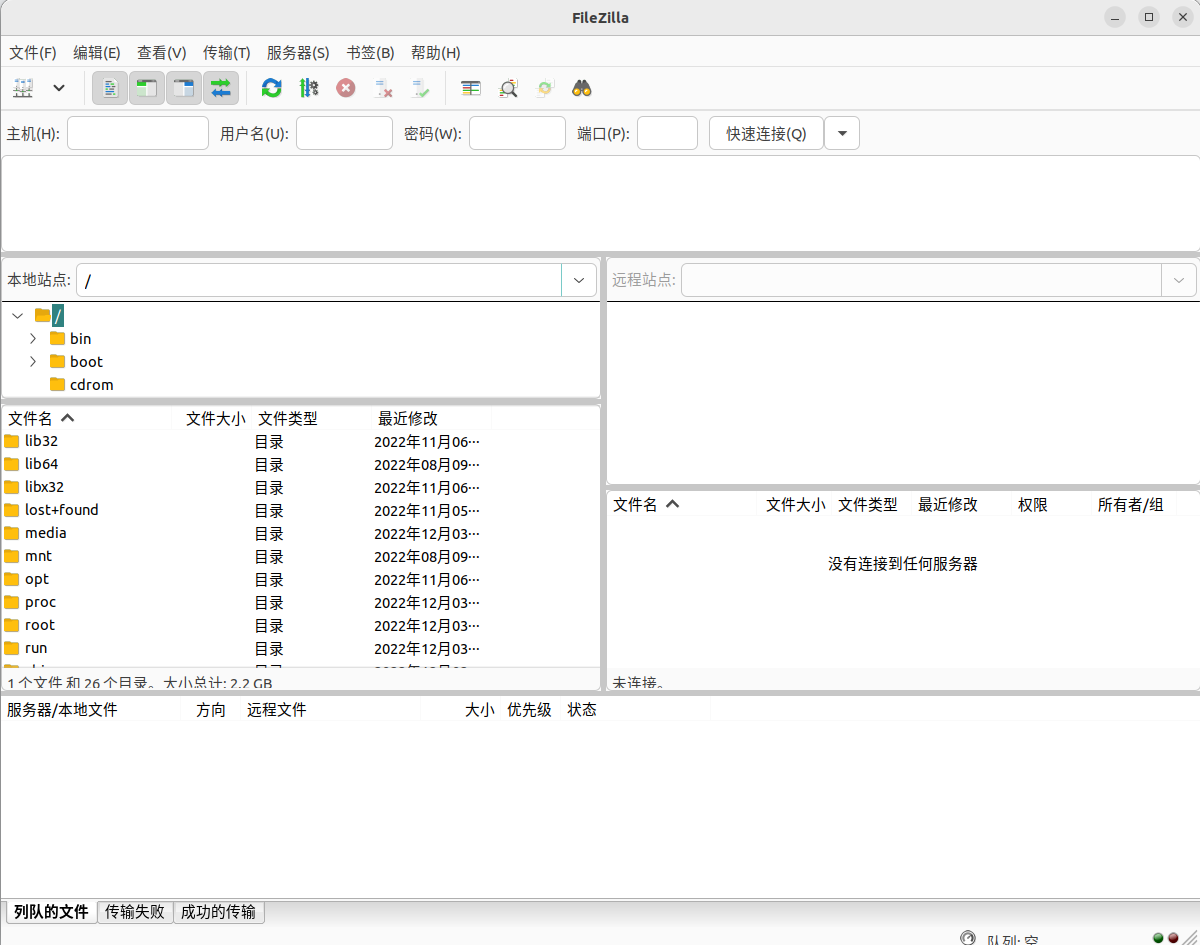Open the 传输(T) menu

point(226,53)
